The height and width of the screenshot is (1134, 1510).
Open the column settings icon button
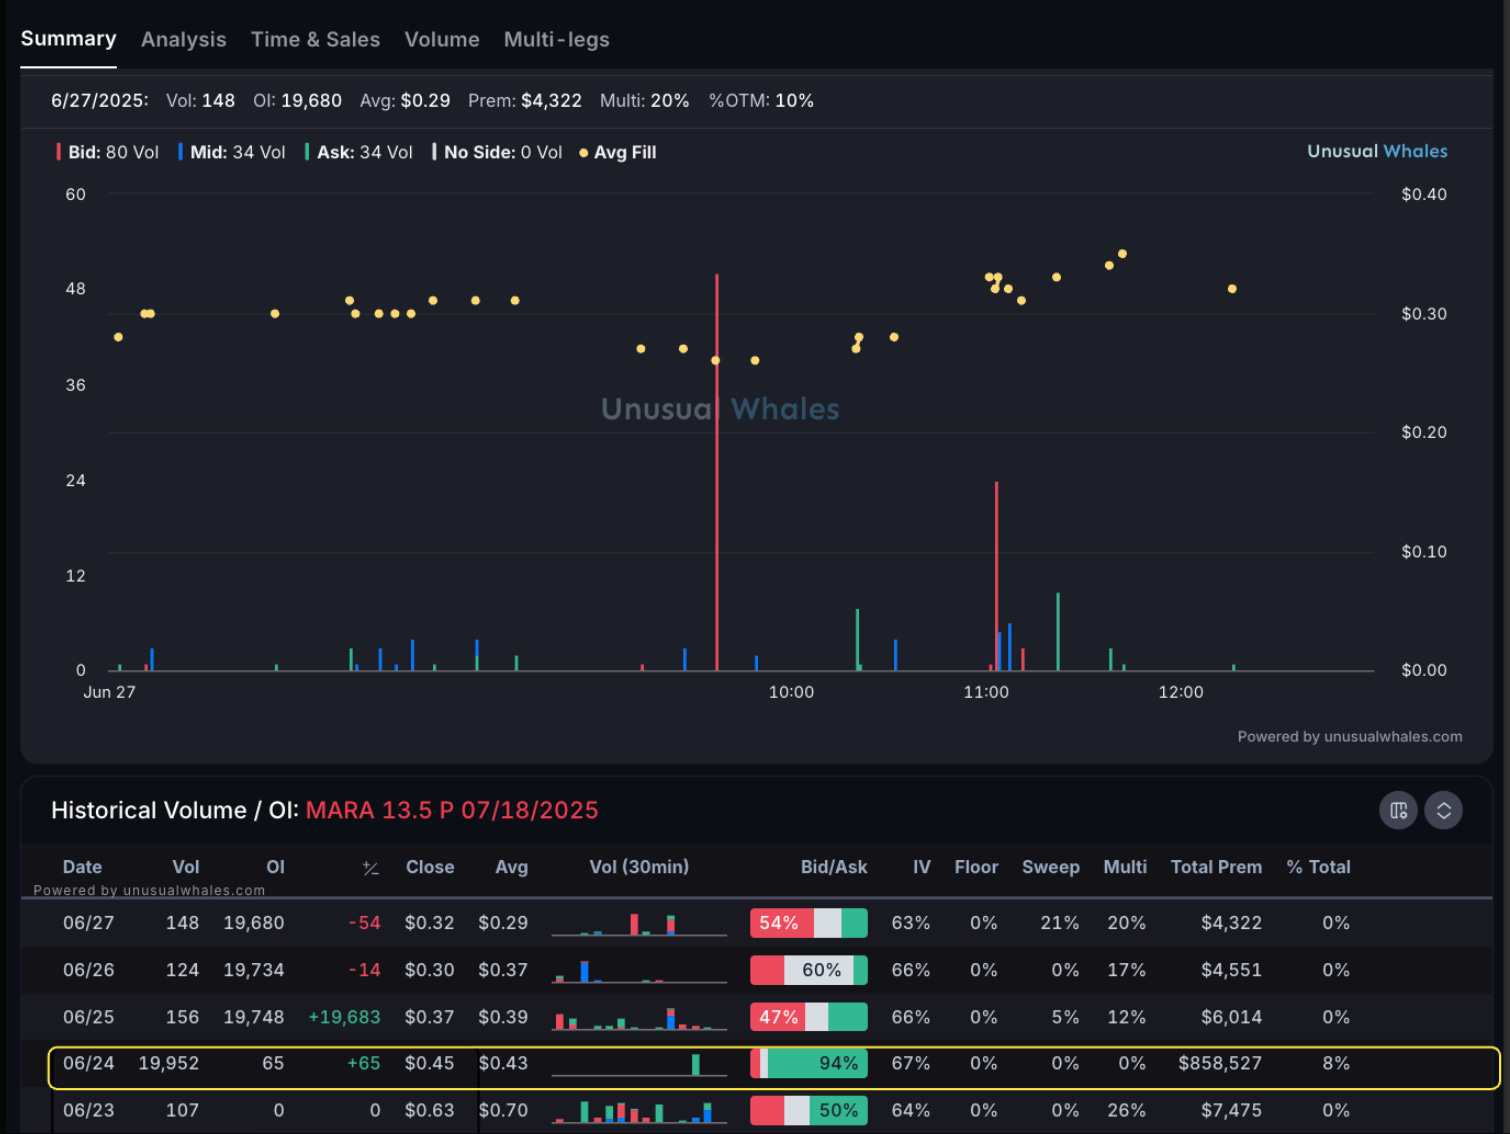point(1398,810)
